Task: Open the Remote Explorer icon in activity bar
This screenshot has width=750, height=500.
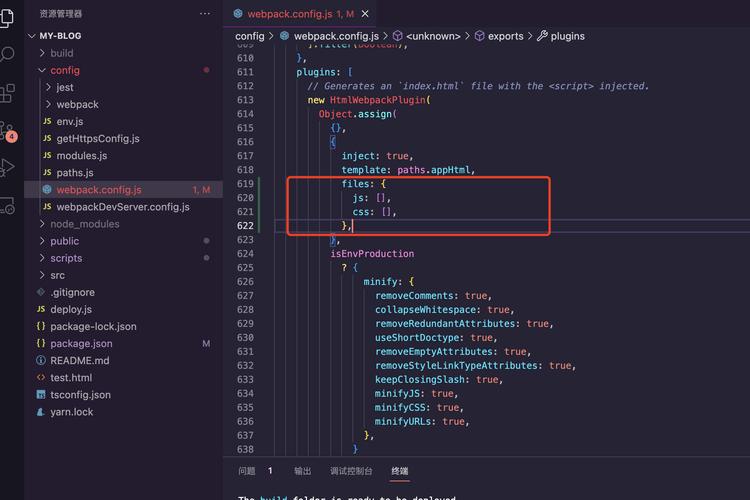Action: pyautogui.click(x=7, y=205)
